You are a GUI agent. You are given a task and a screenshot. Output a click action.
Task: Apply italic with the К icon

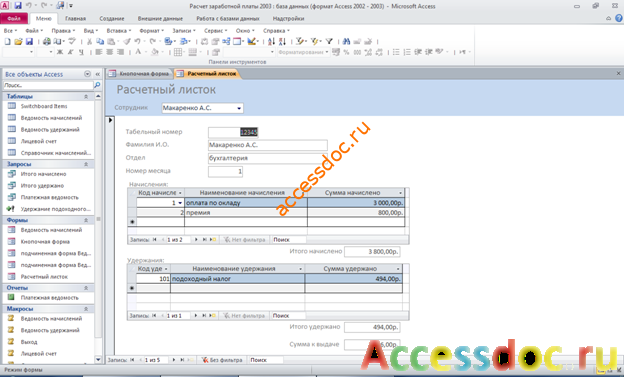[x=71, y=52]
